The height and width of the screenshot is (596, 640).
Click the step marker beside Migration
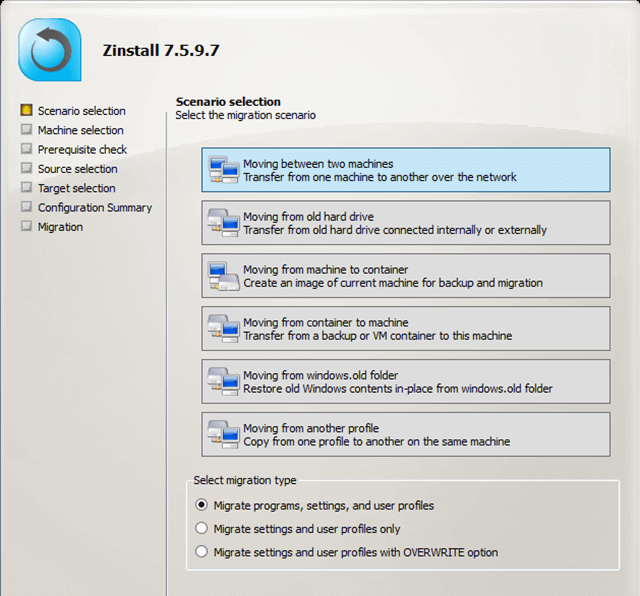coord(26,226)
